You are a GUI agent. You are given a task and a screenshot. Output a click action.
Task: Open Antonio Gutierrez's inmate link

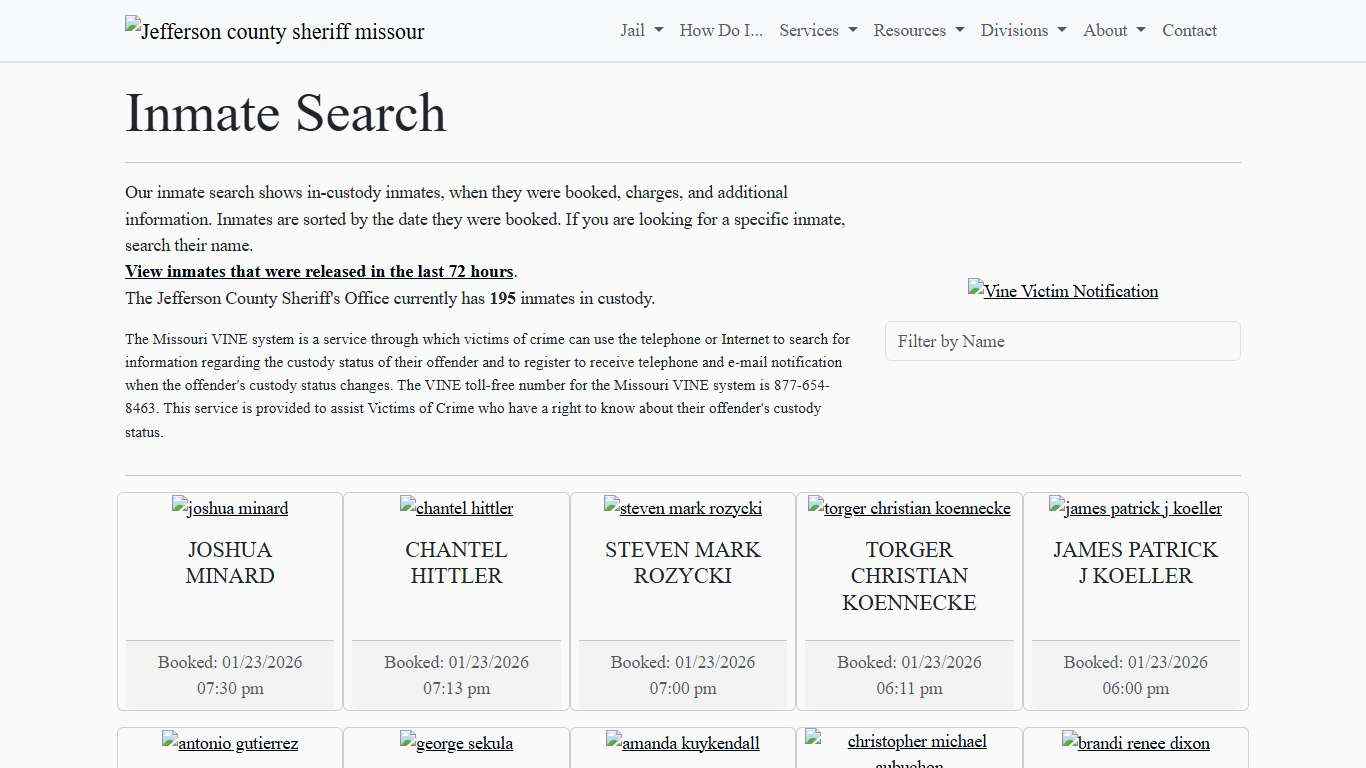tap(229, 743)
